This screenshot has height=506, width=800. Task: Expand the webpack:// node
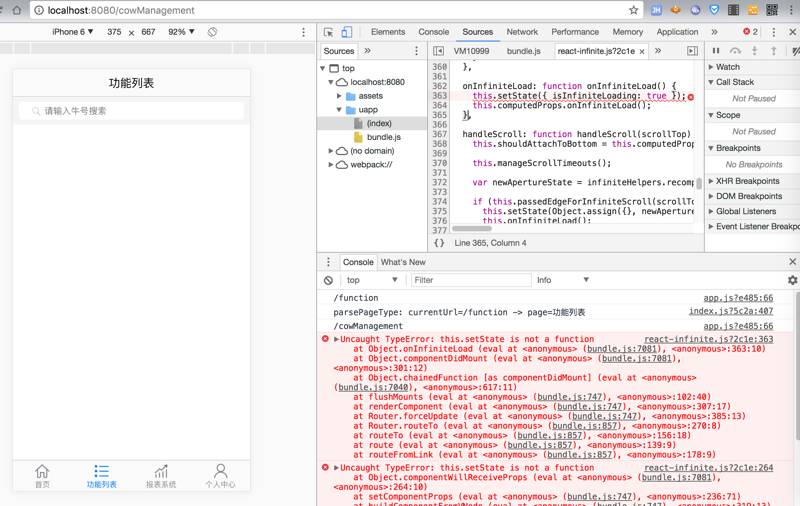[331, 165]
